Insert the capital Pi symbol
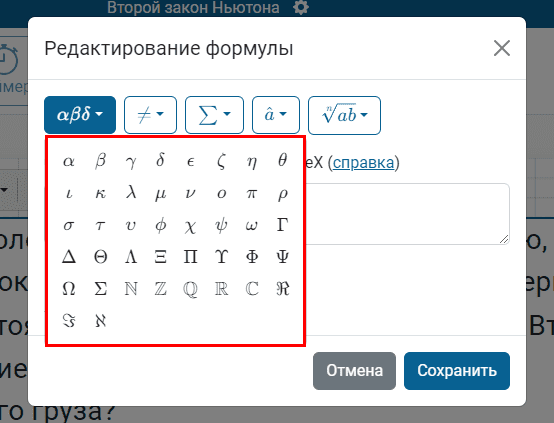The image size is (554, 423). coord(191,257)
